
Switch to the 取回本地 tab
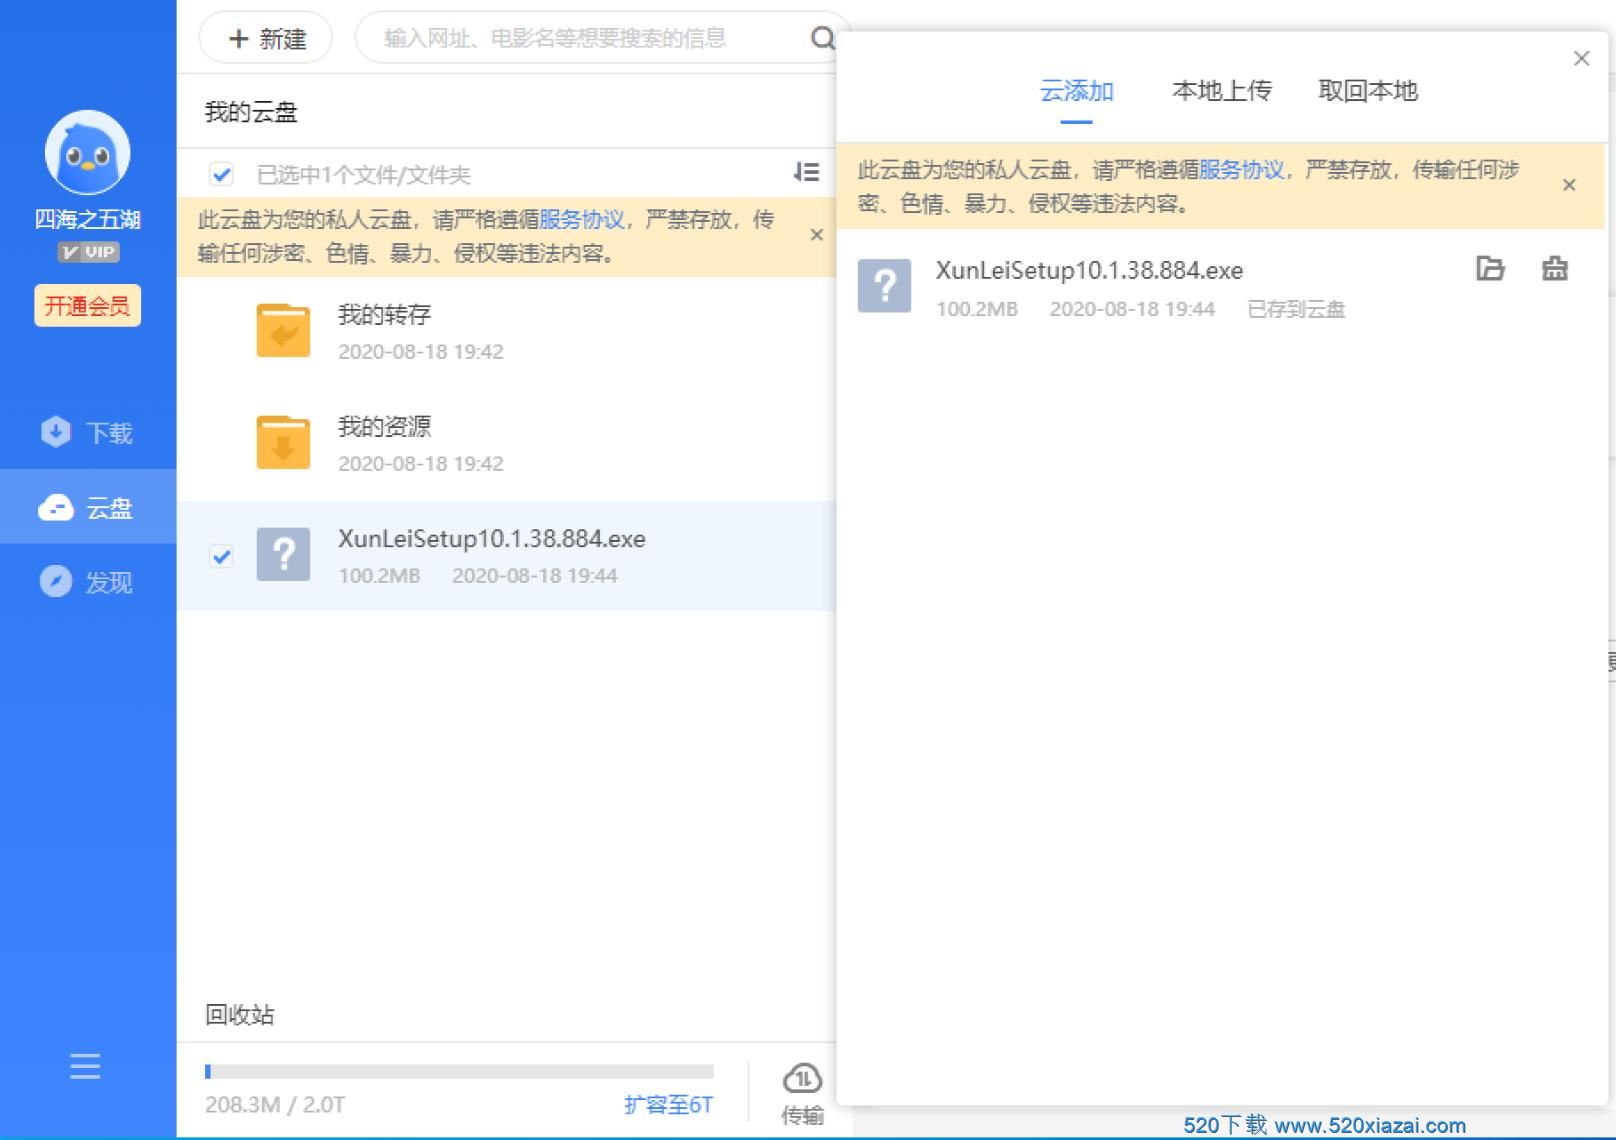(1368, 91)
